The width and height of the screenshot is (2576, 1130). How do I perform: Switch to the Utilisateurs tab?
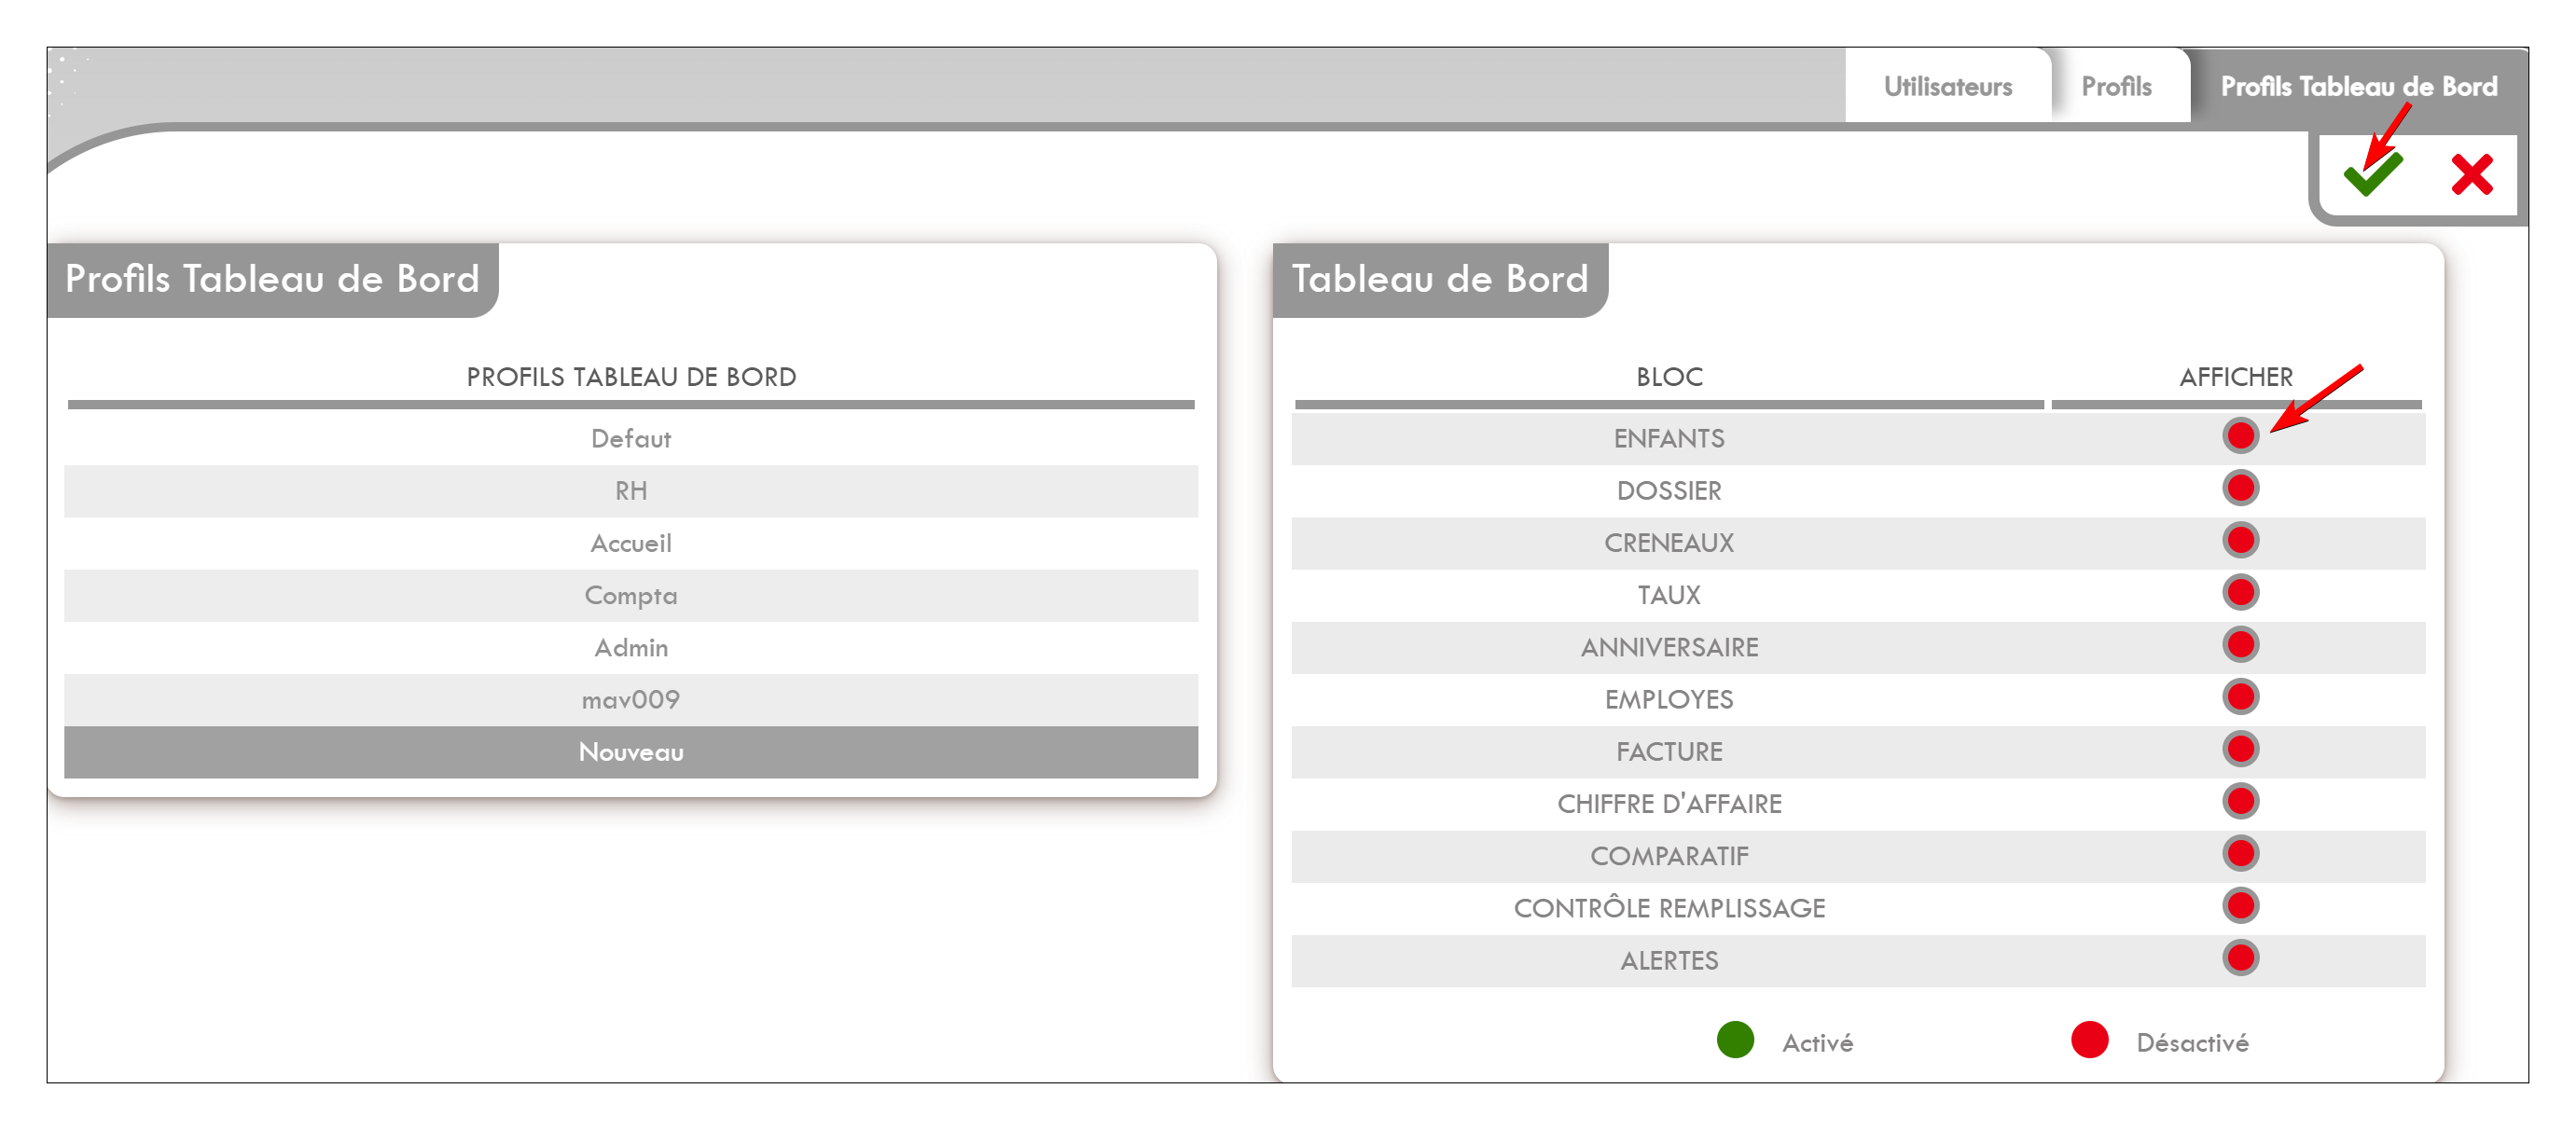click(x=1947, y=87)
